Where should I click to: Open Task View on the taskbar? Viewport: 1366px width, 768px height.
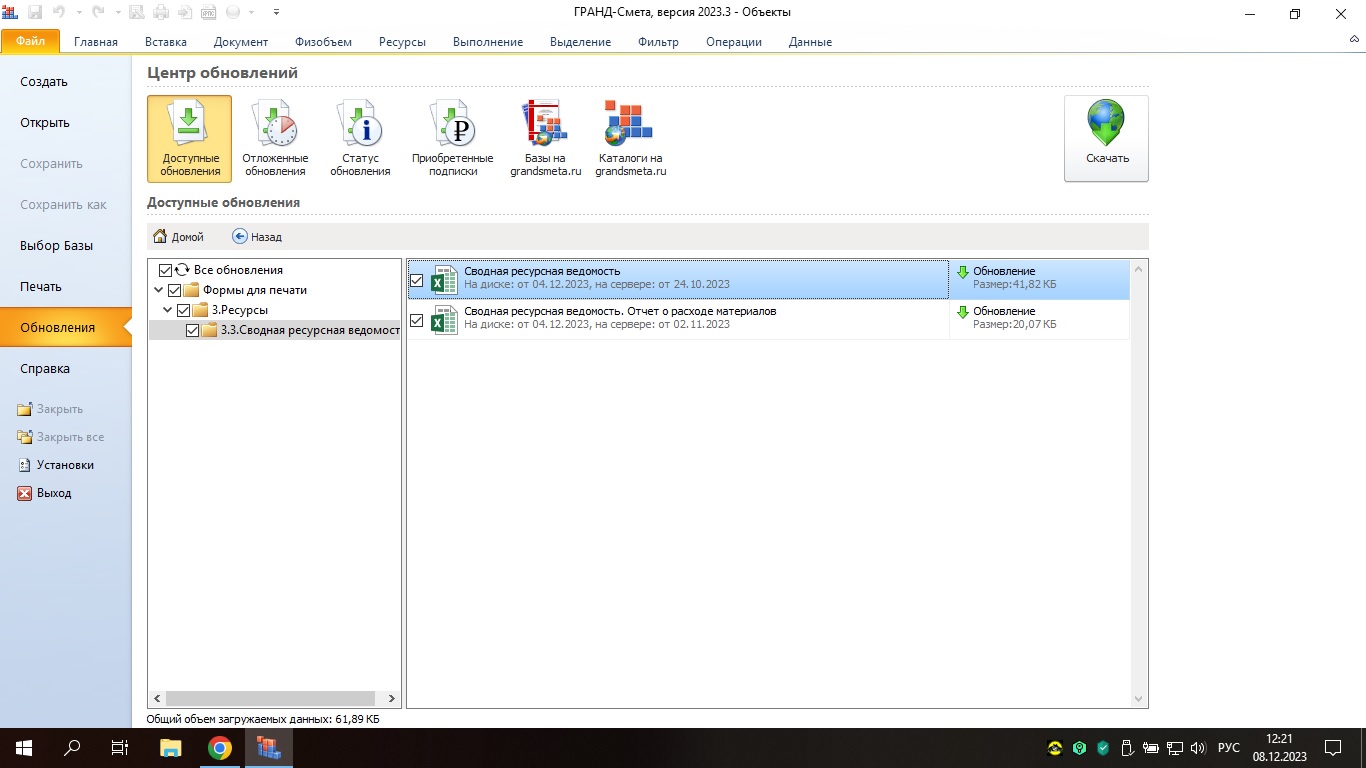[120, 748]
